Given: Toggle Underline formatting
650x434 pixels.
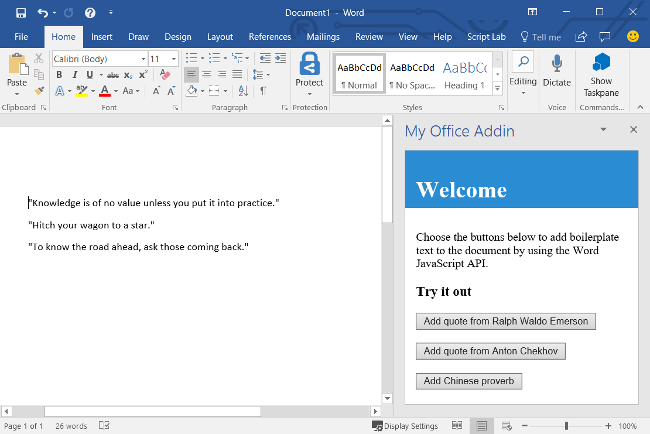Looking at the screenshot, I should 90,75.
